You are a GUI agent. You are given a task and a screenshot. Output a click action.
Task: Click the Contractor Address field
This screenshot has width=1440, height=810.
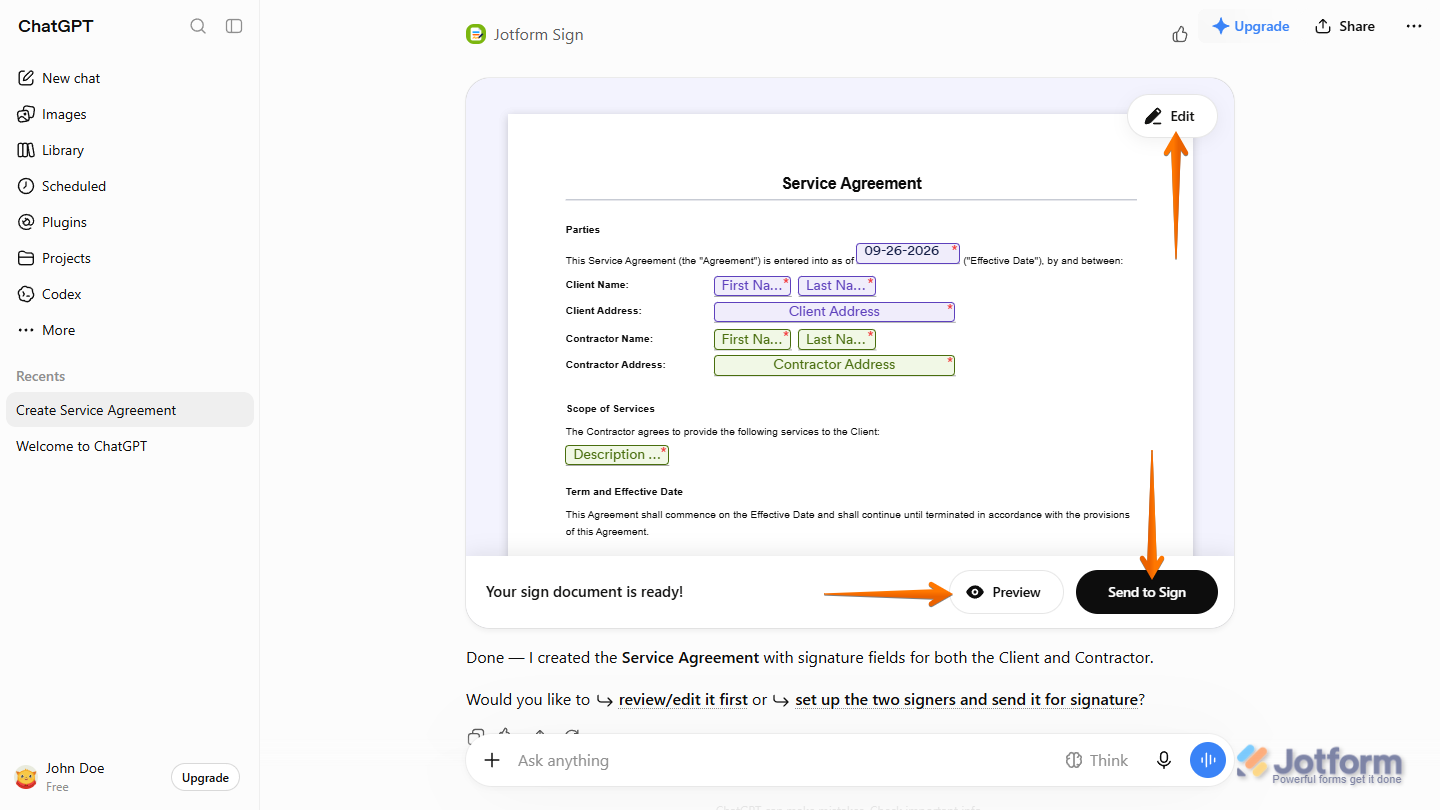834,365
